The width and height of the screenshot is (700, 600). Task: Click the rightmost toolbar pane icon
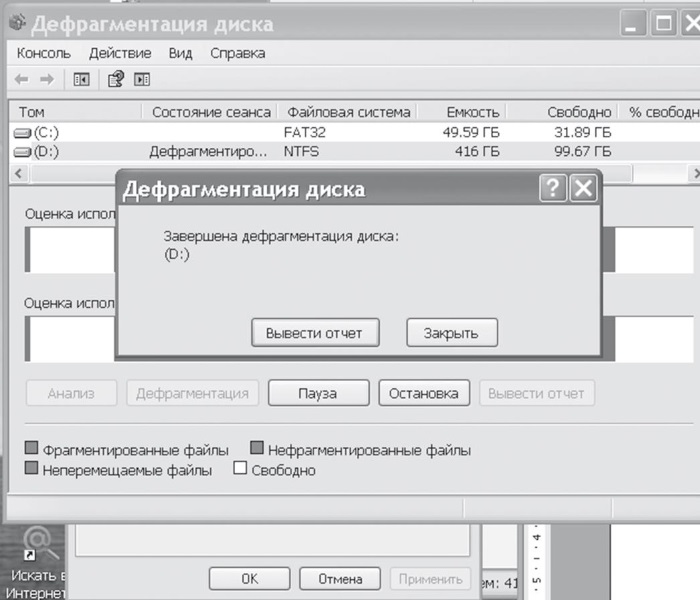click(x=142, y=79)
